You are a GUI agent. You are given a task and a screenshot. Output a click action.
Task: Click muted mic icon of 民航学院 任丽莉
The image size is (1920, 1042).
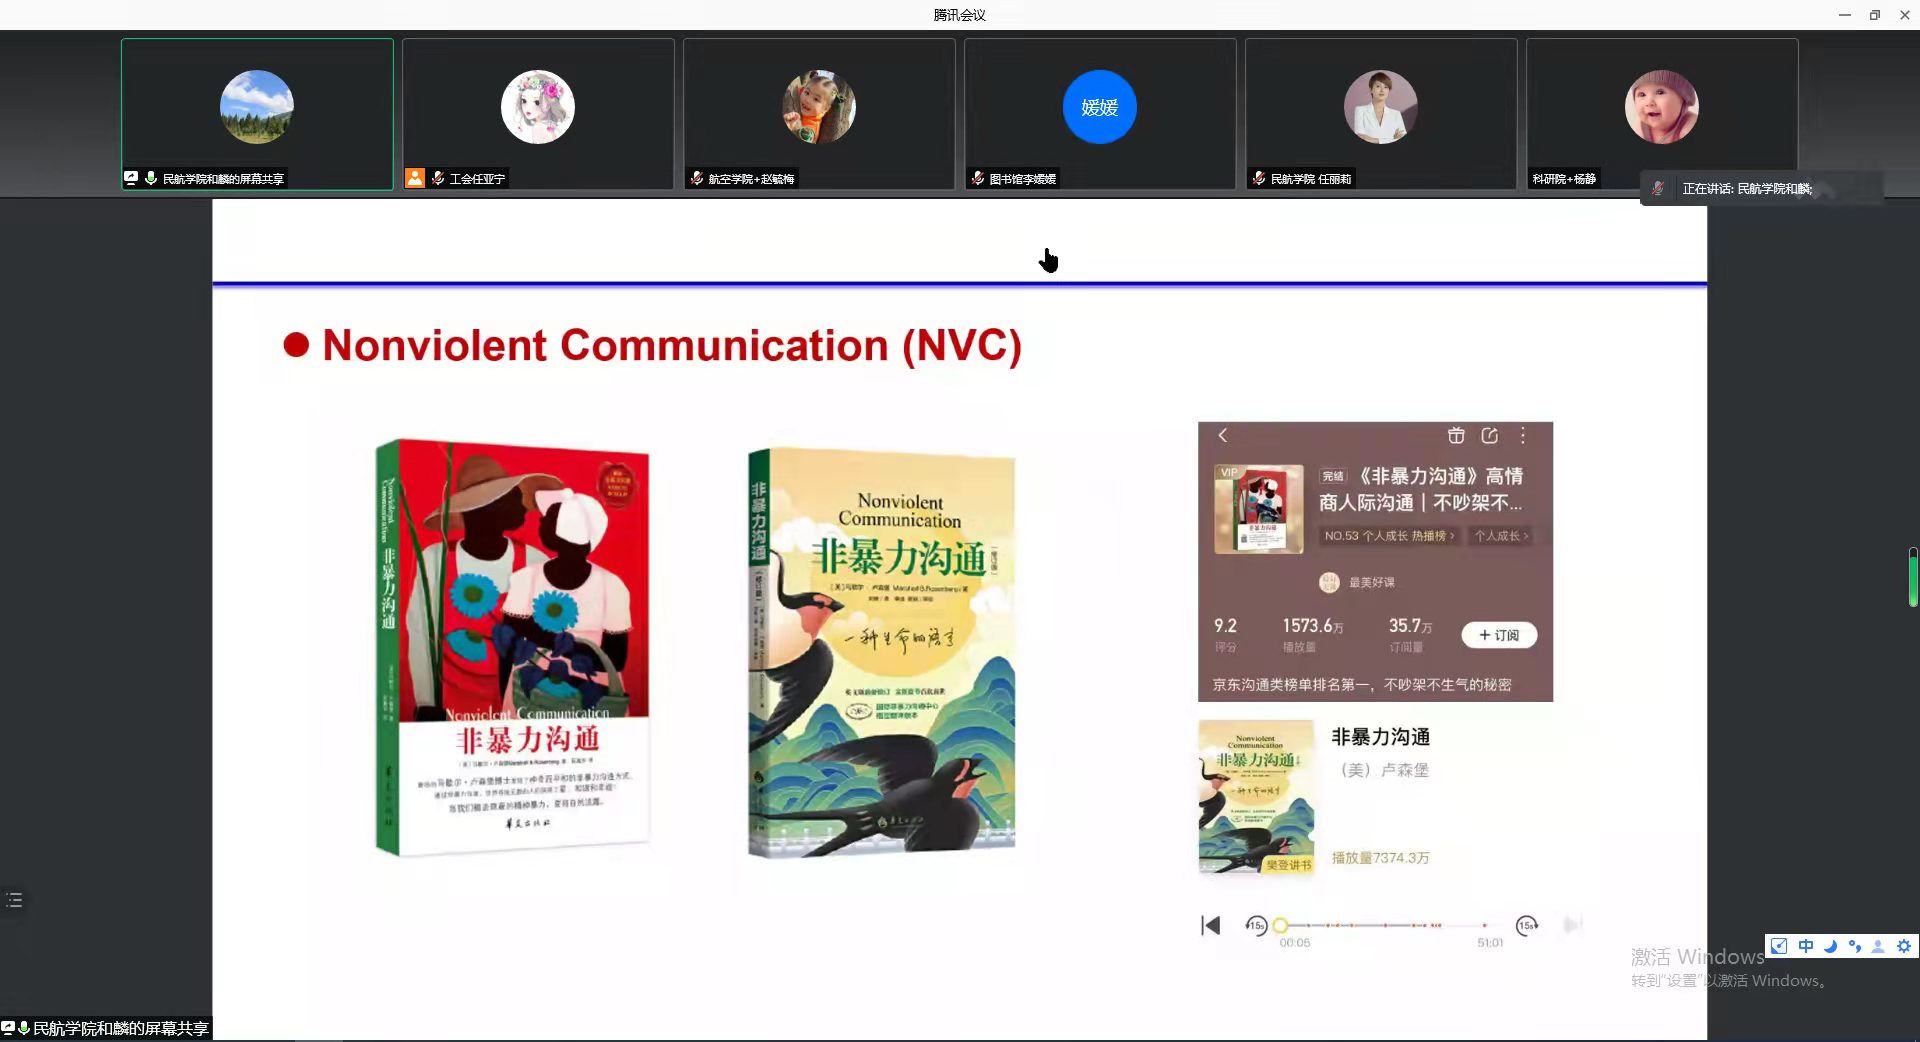click(x=1258, y=178)
